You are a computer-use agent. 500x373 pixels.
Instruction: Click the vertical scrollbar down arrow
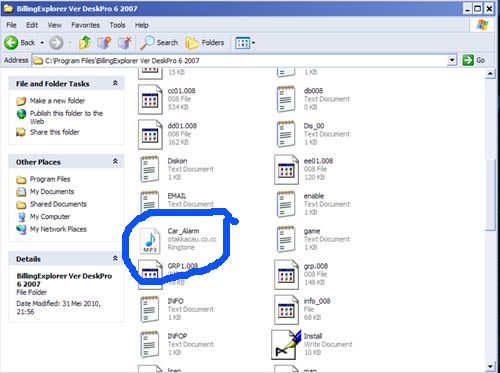[x=490, y=367]
